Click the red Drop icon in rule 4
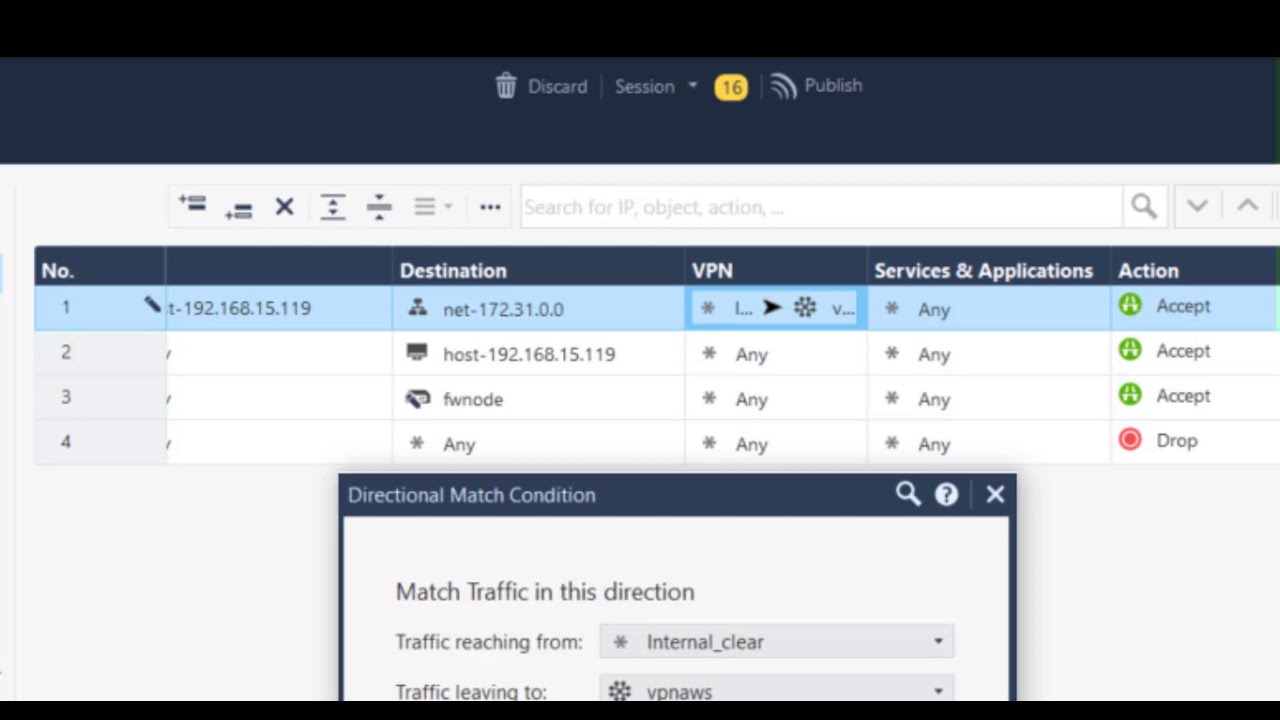This screenshot has height=720, width=1280. [1130, 440]
